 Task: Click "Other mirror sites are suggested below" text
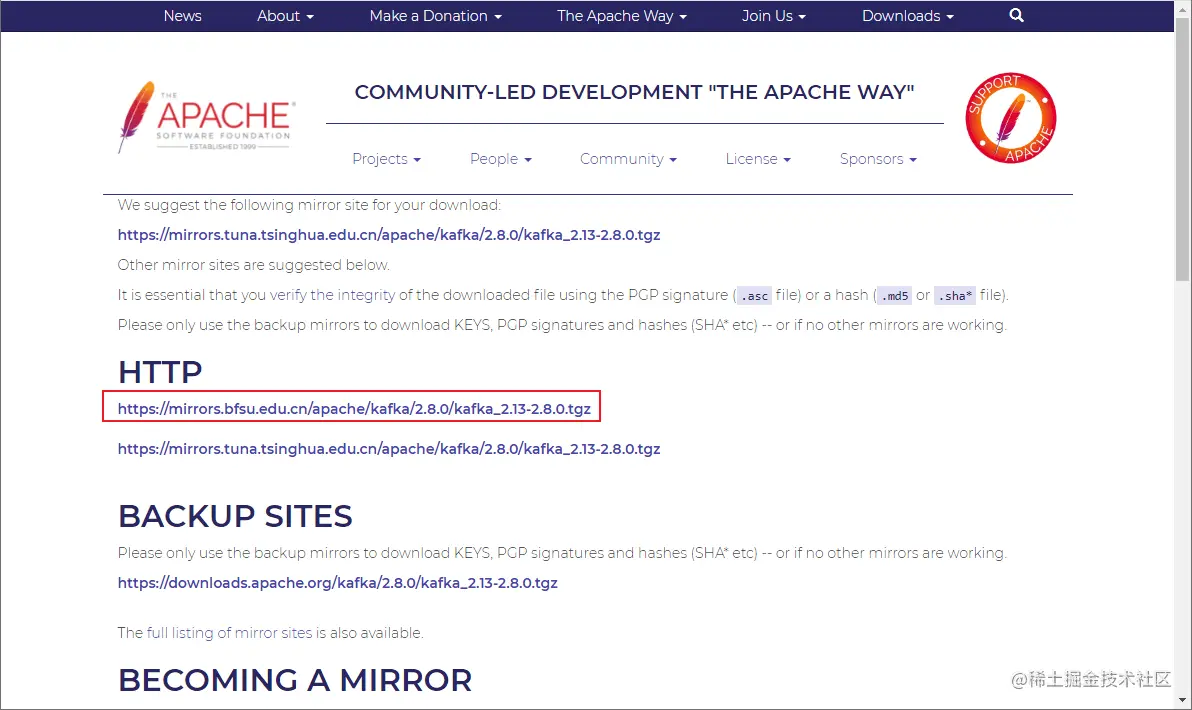click(x=253, y=265)
